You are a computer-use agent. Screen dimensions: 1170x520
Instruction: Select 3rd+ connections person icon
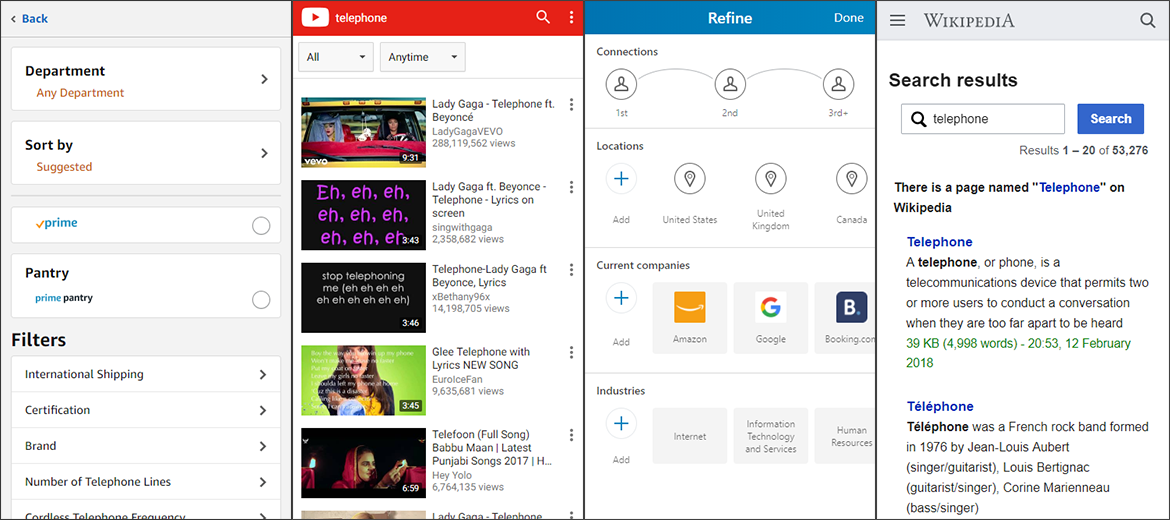pos(839,84)
